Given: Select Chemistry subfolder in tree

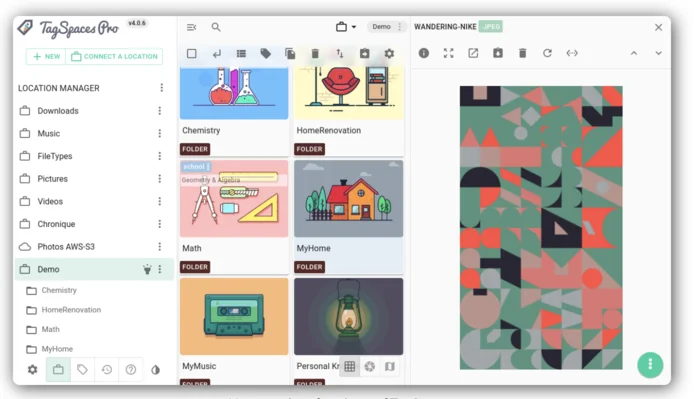Looking at the screenshot, I should tap(59, 290).
